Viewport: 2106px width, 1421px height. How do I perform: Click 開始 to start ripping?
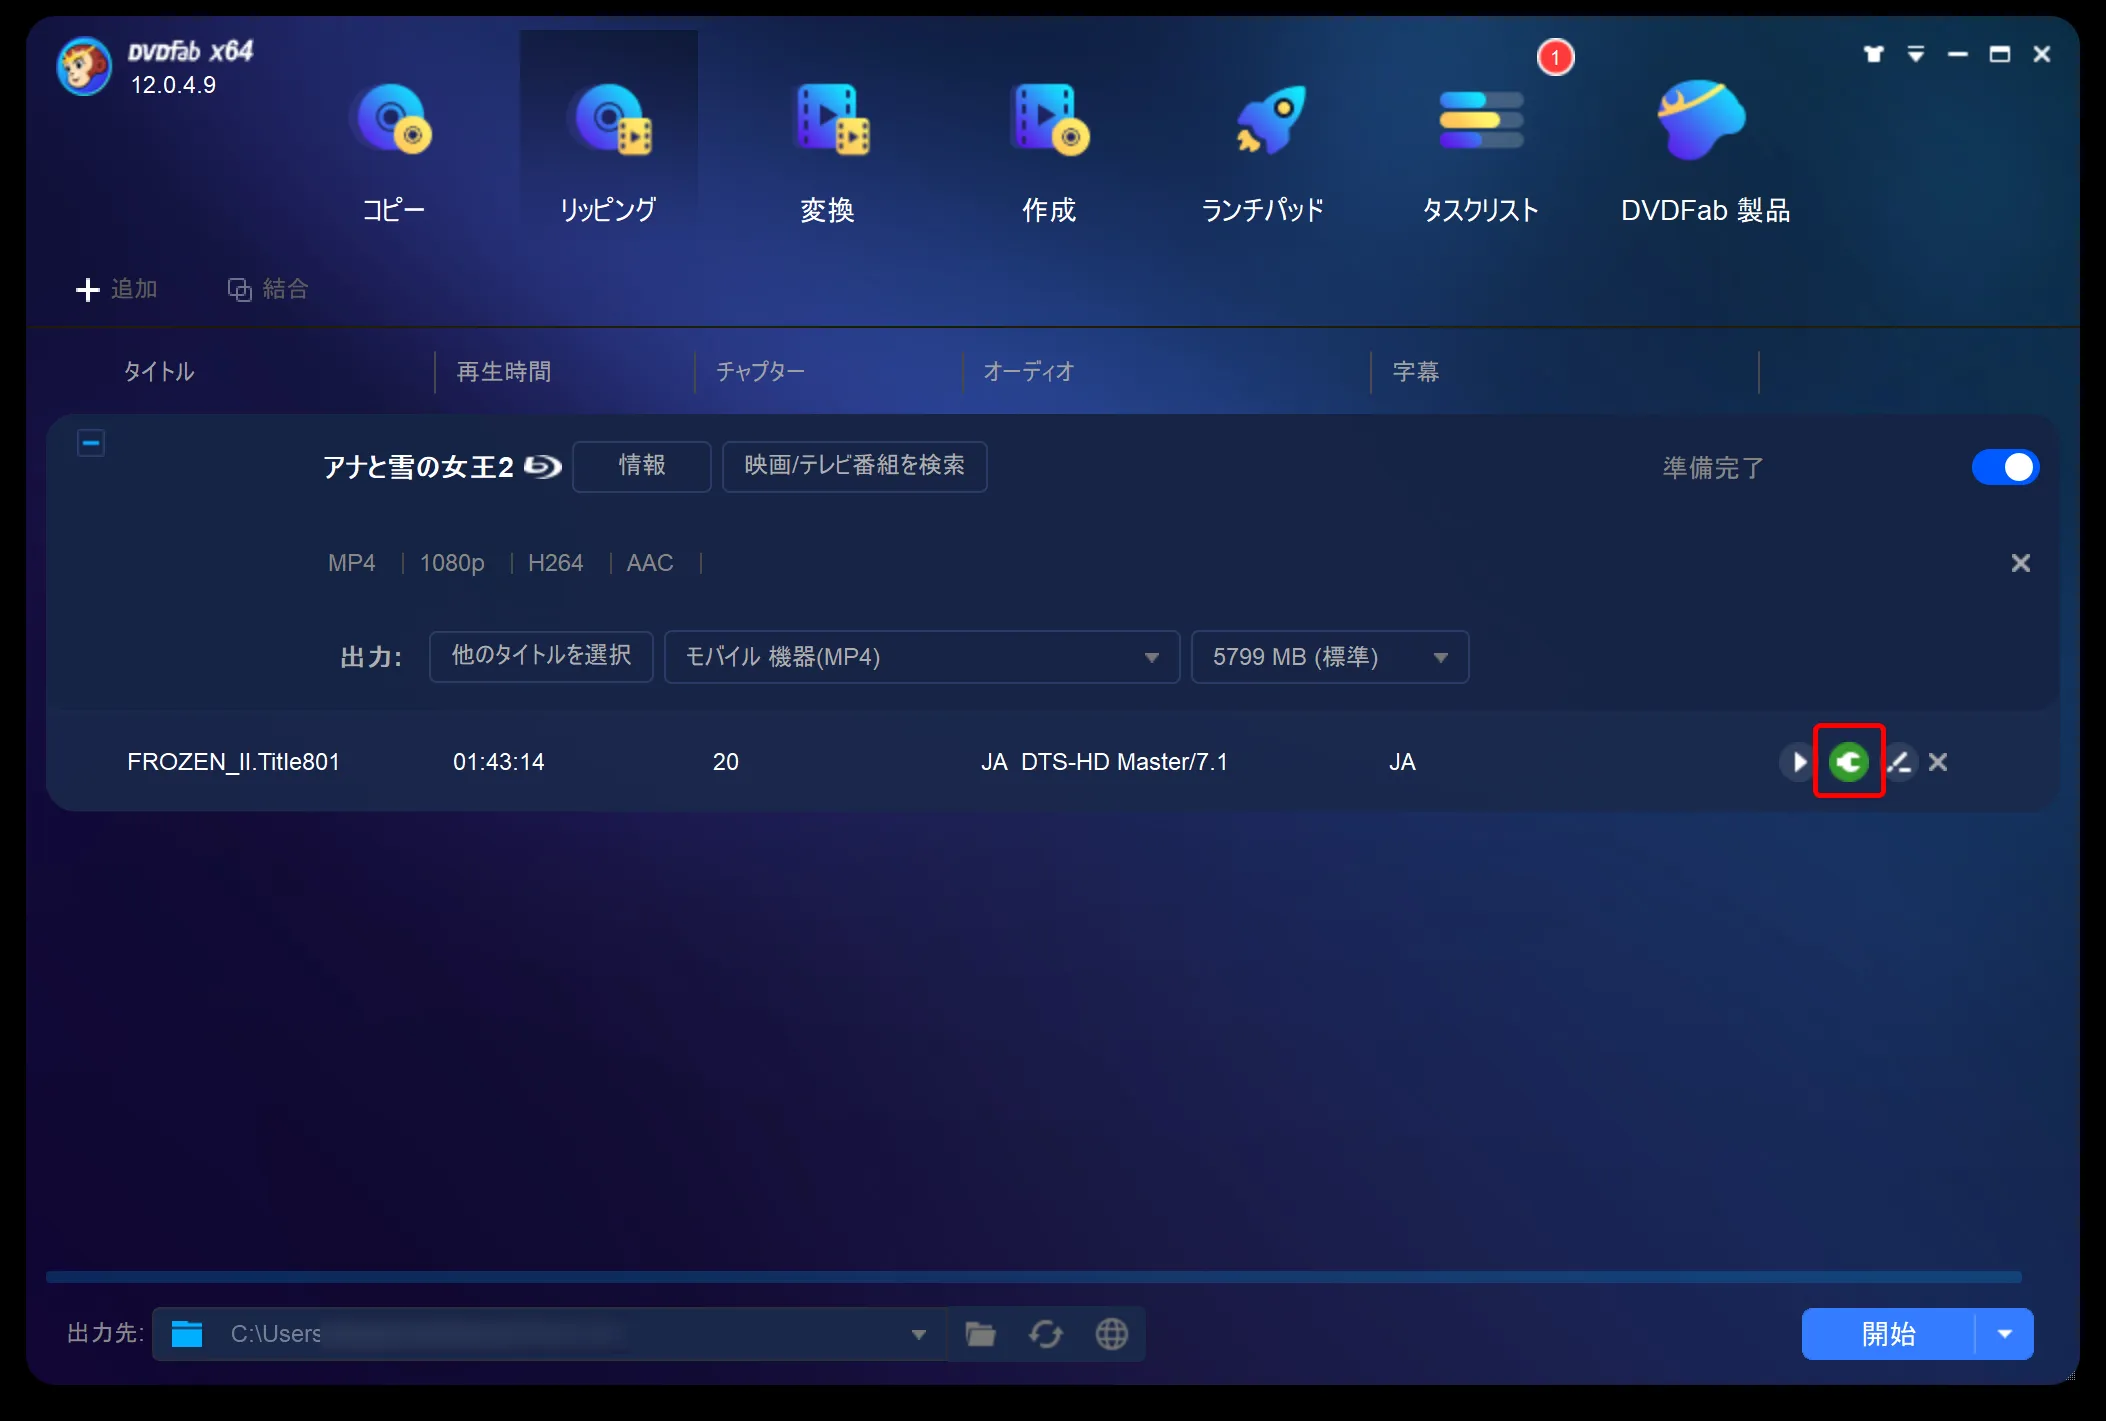1888,1334
